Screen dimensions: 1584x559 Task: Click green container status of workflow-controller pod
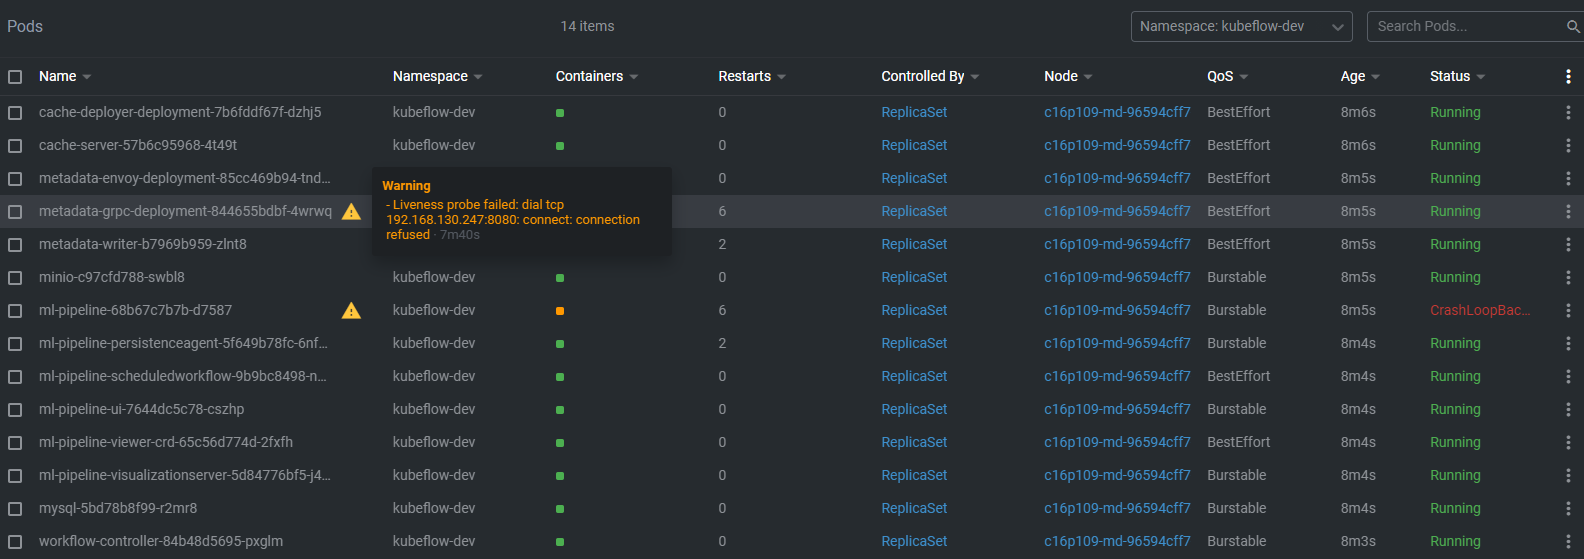point(560,542)
